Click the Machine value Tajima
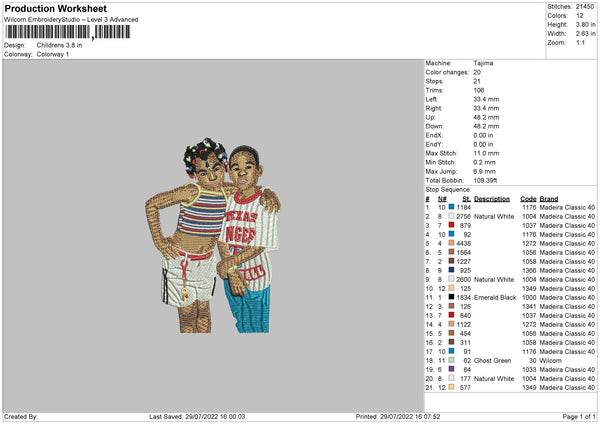Viewport: 600px width, 424px height. click(483, 63)
